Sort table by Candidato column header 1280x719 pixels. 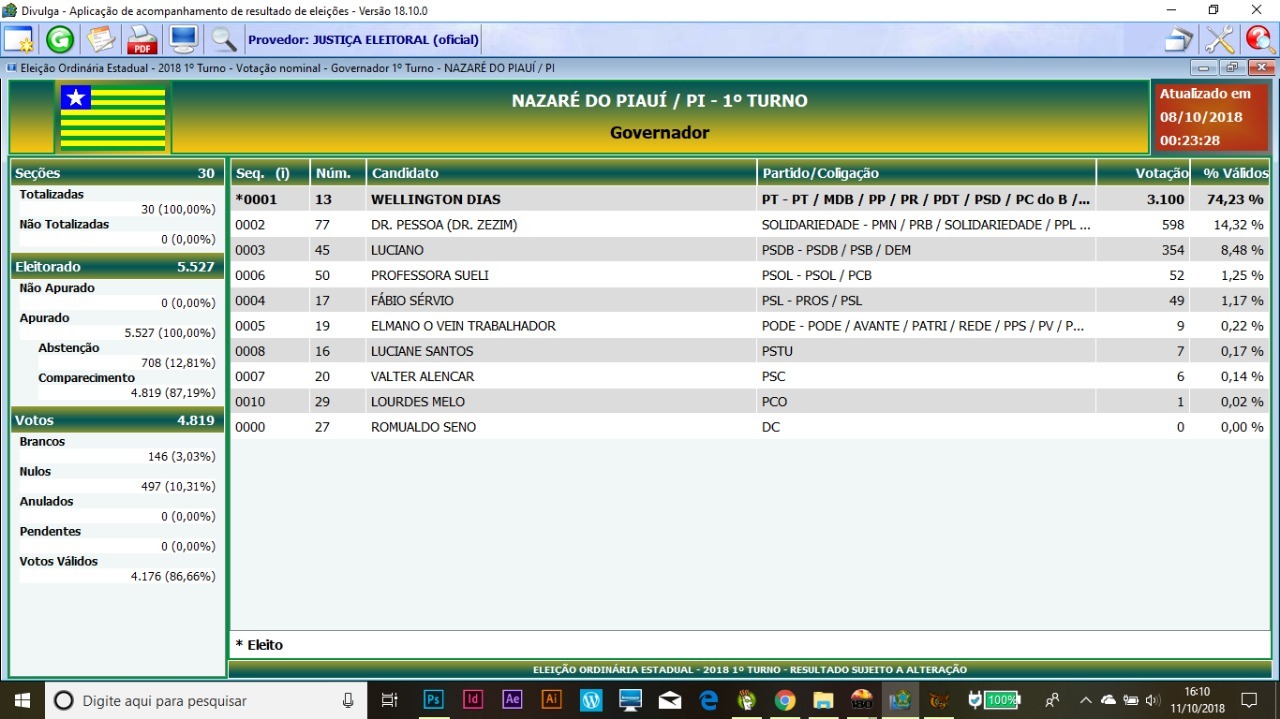(x=561, y=173)
